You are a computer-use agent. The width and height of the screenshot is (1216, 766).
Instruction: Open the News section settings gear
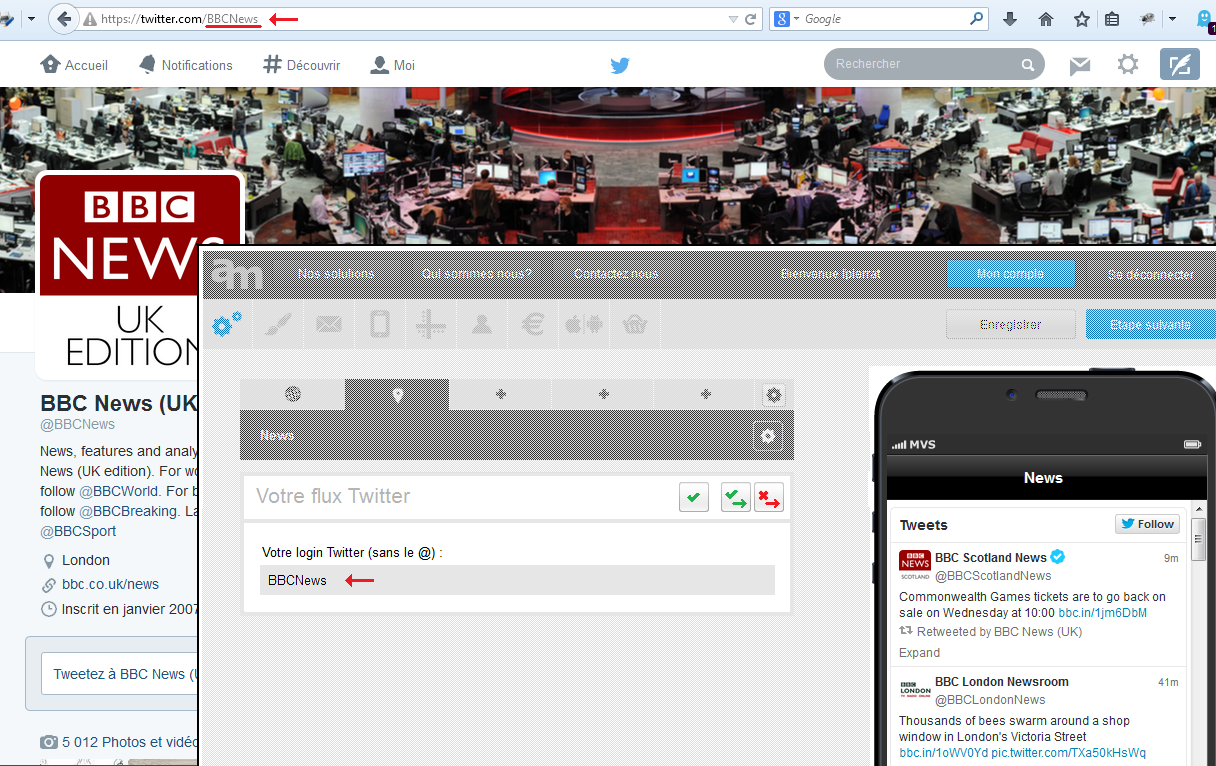click(767, 436)
